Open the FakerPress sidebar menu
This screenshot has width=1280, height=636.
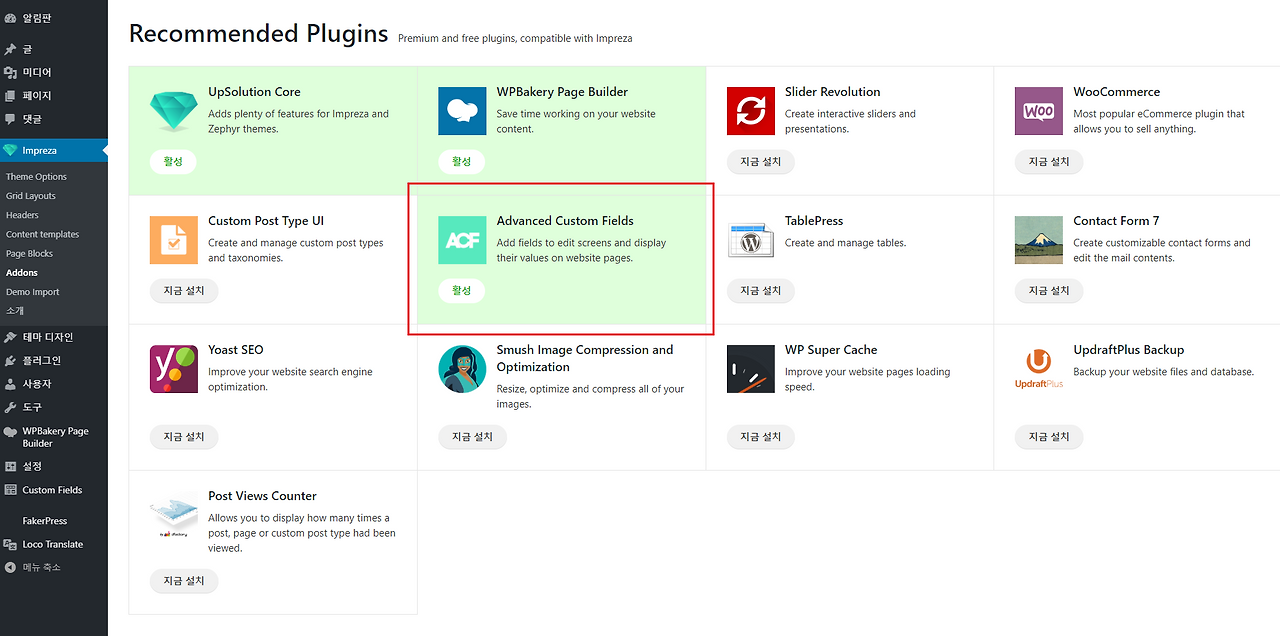(54, 521)
